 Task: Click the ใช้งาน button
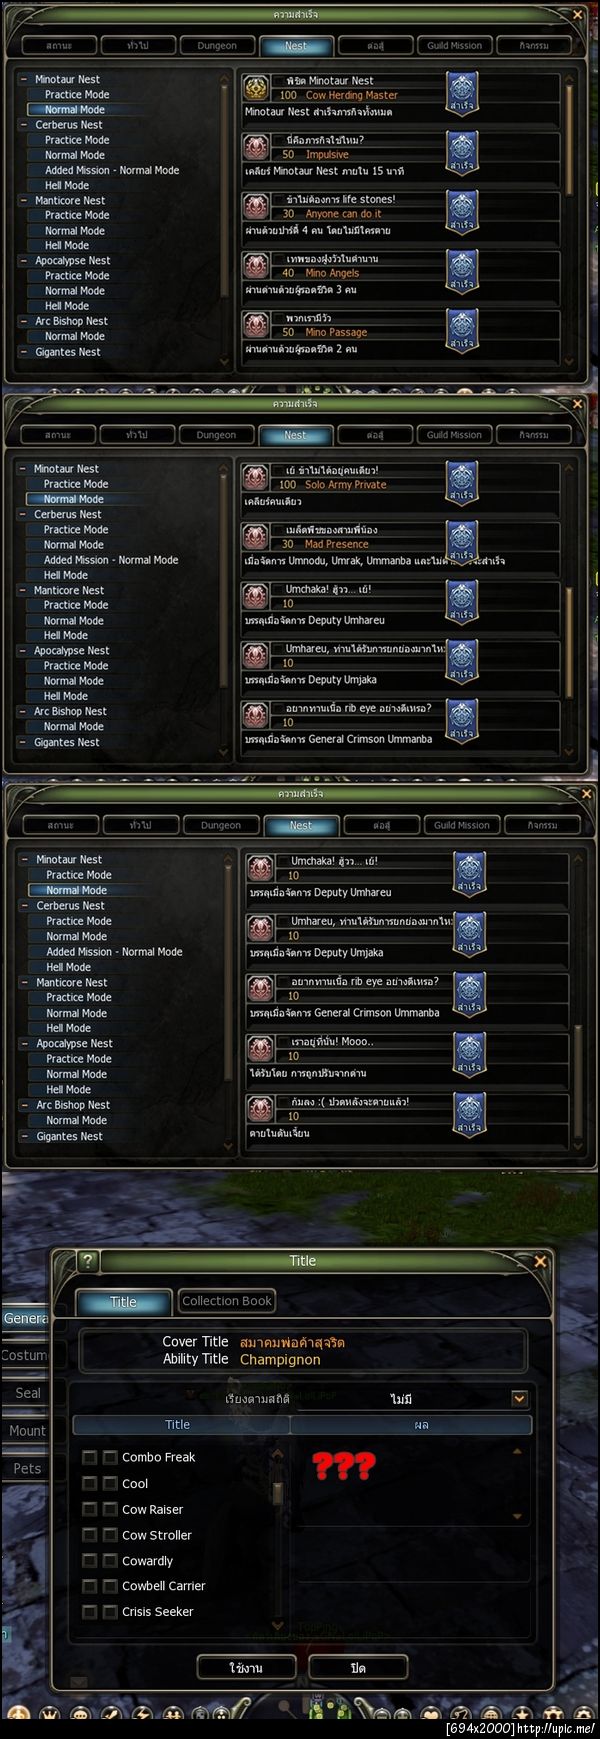click(246, 1668)
